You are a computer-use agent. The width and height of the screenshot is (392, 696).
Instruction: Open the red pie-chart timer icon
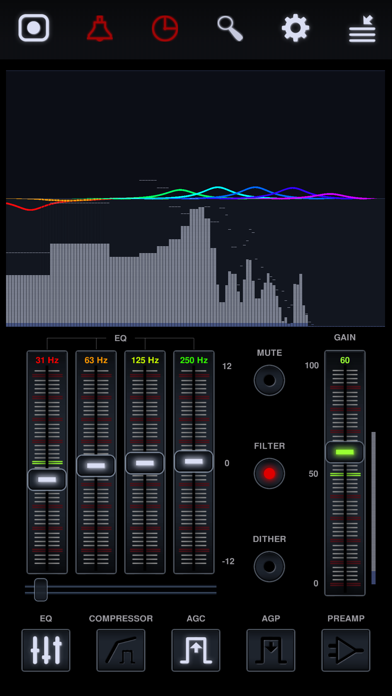(x=165, y=28)
